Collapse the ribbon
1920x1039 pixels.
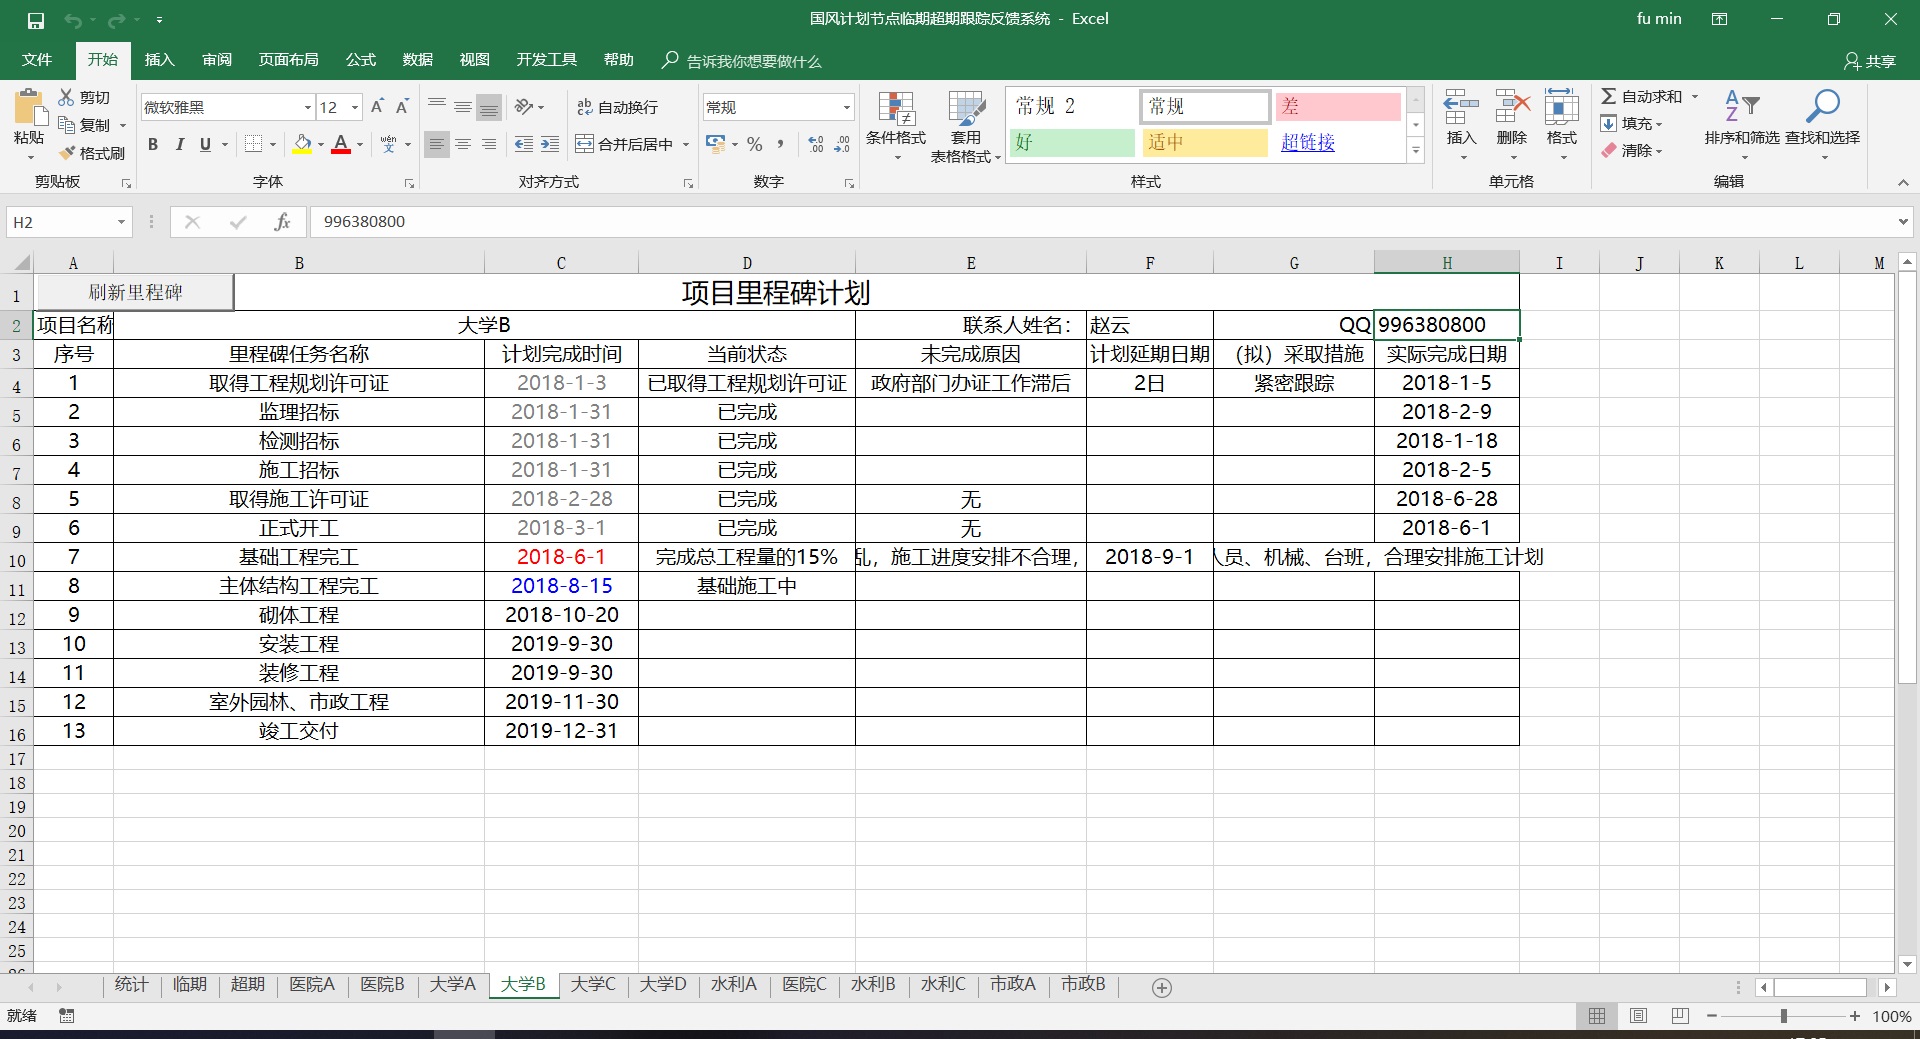(x=1902, y=182)
